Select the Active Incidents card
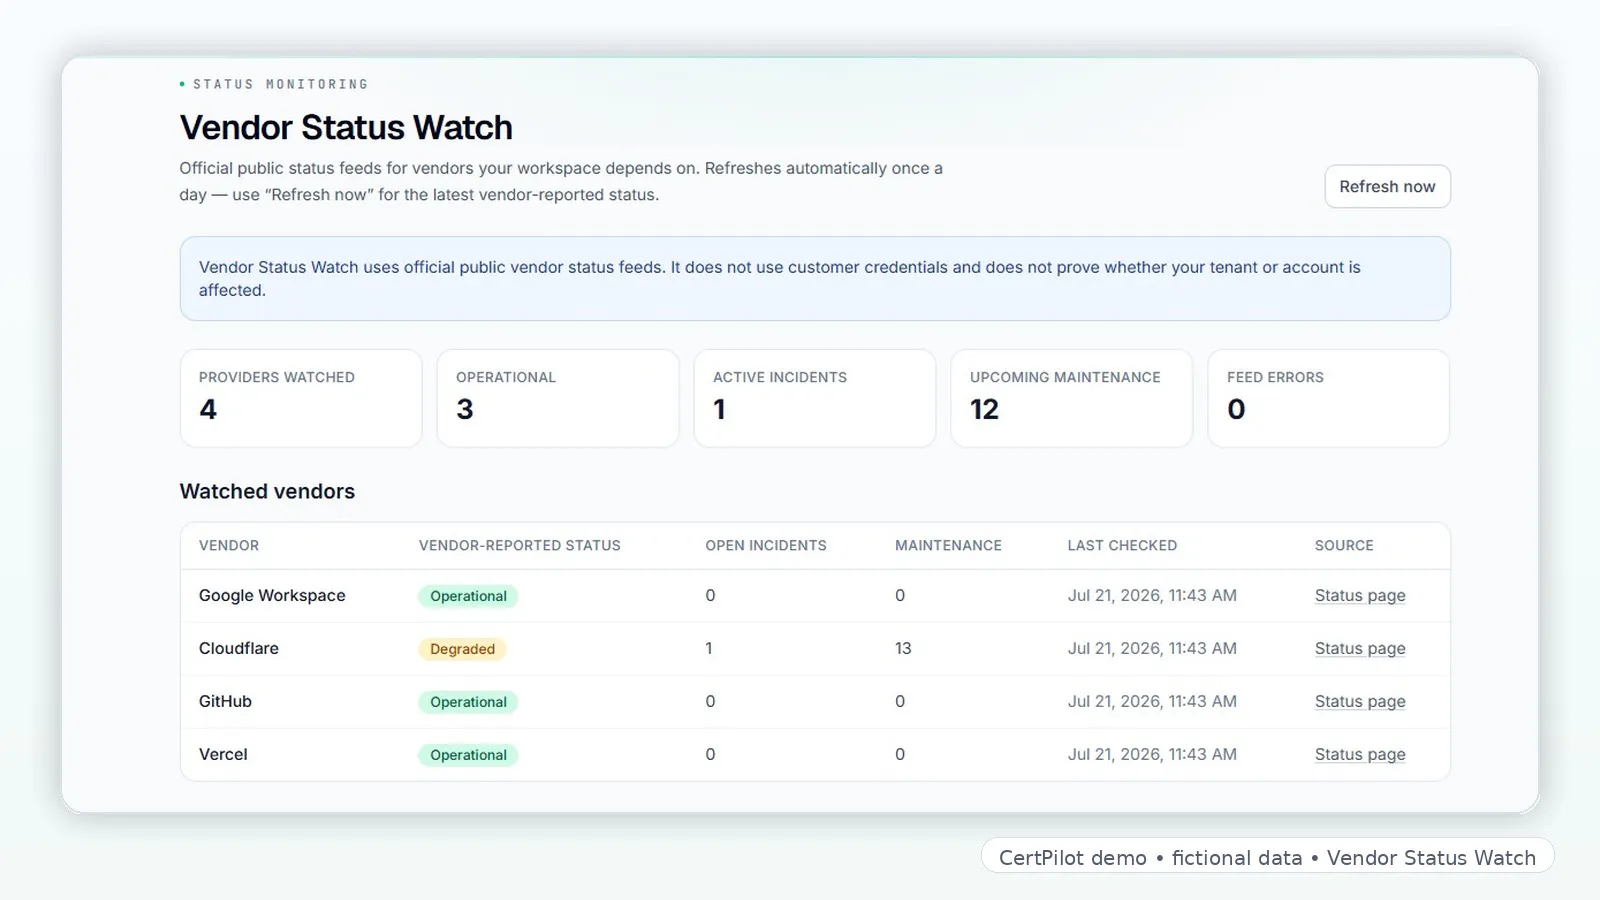1600x900 pixels. click(x=815, y=398)
